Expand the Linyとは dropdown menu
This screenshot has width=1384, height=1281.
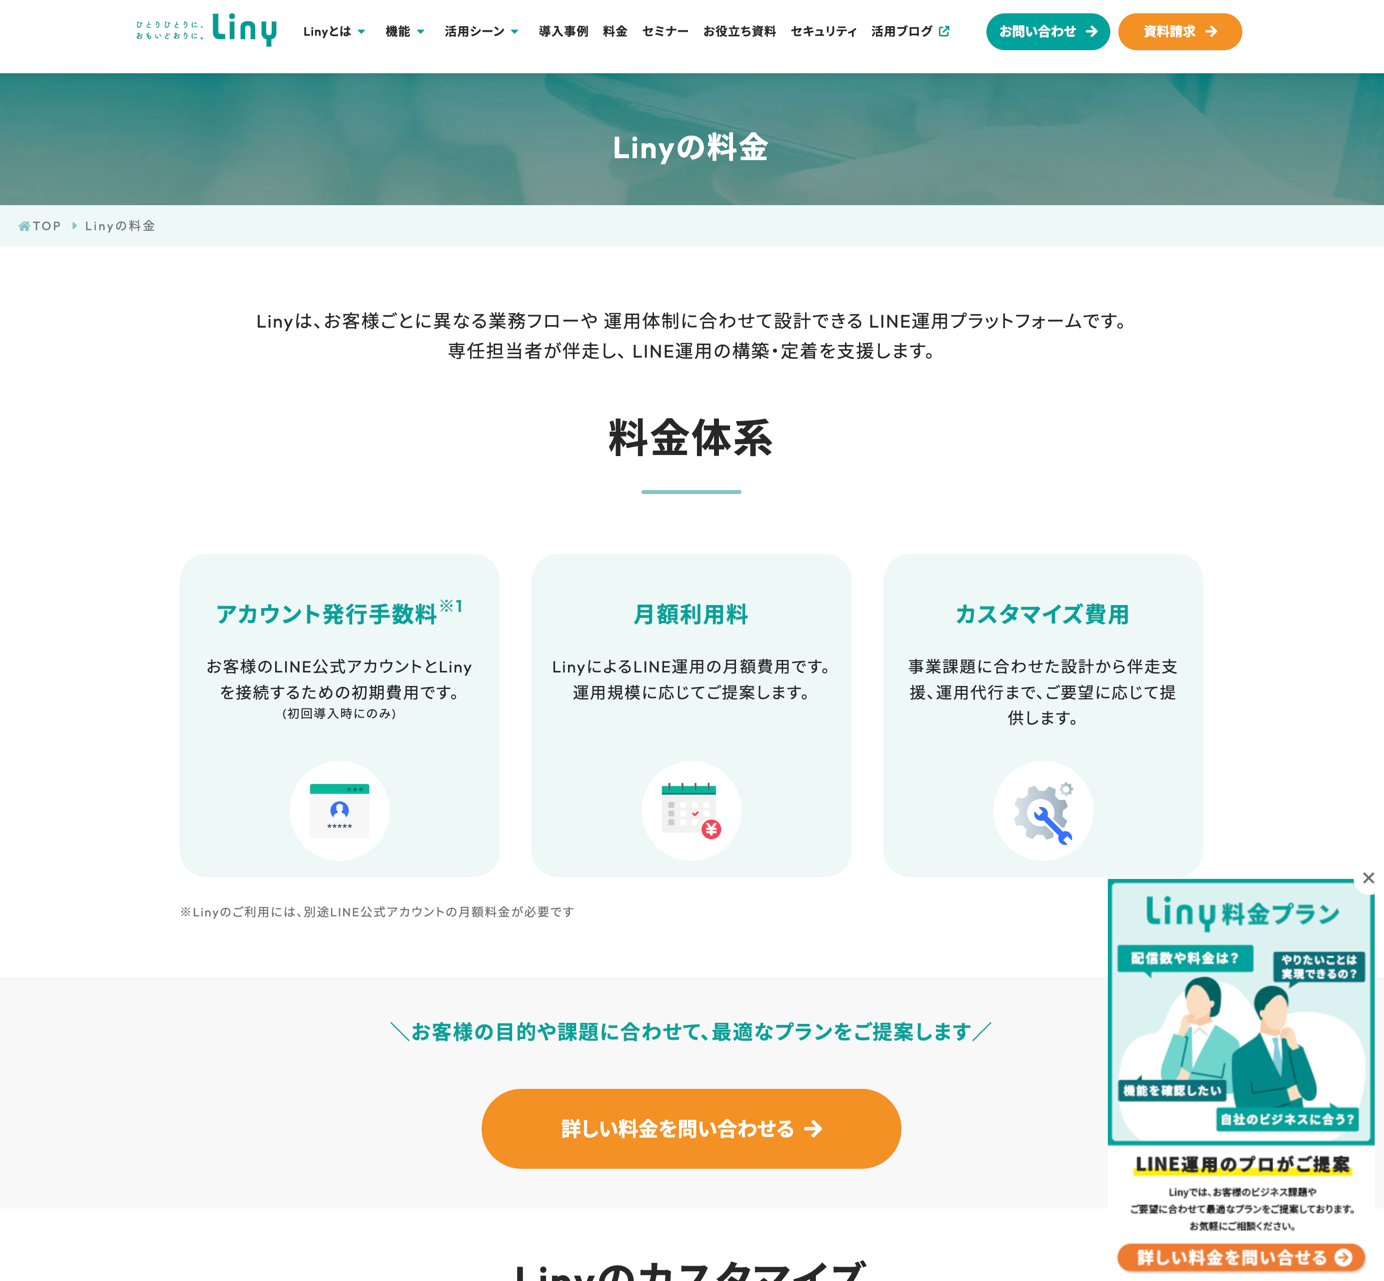point(334,32)
